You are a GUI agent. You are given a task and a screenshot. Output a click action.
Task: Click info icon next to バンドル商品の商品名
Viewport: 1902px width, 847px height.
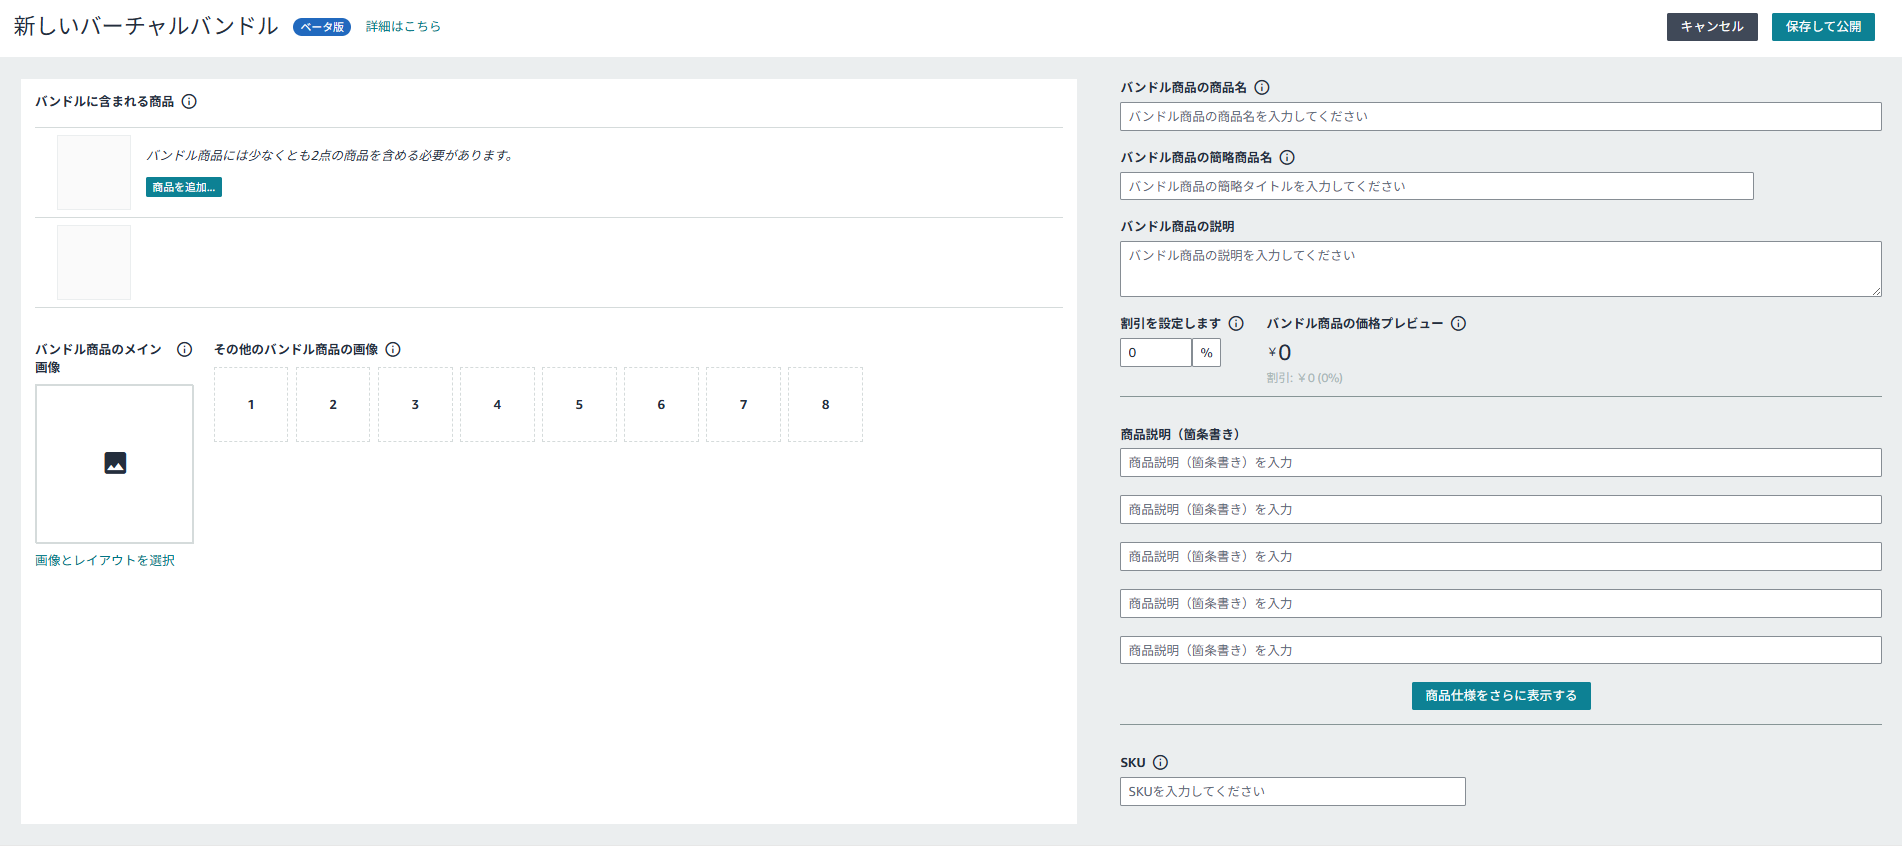1262,88
